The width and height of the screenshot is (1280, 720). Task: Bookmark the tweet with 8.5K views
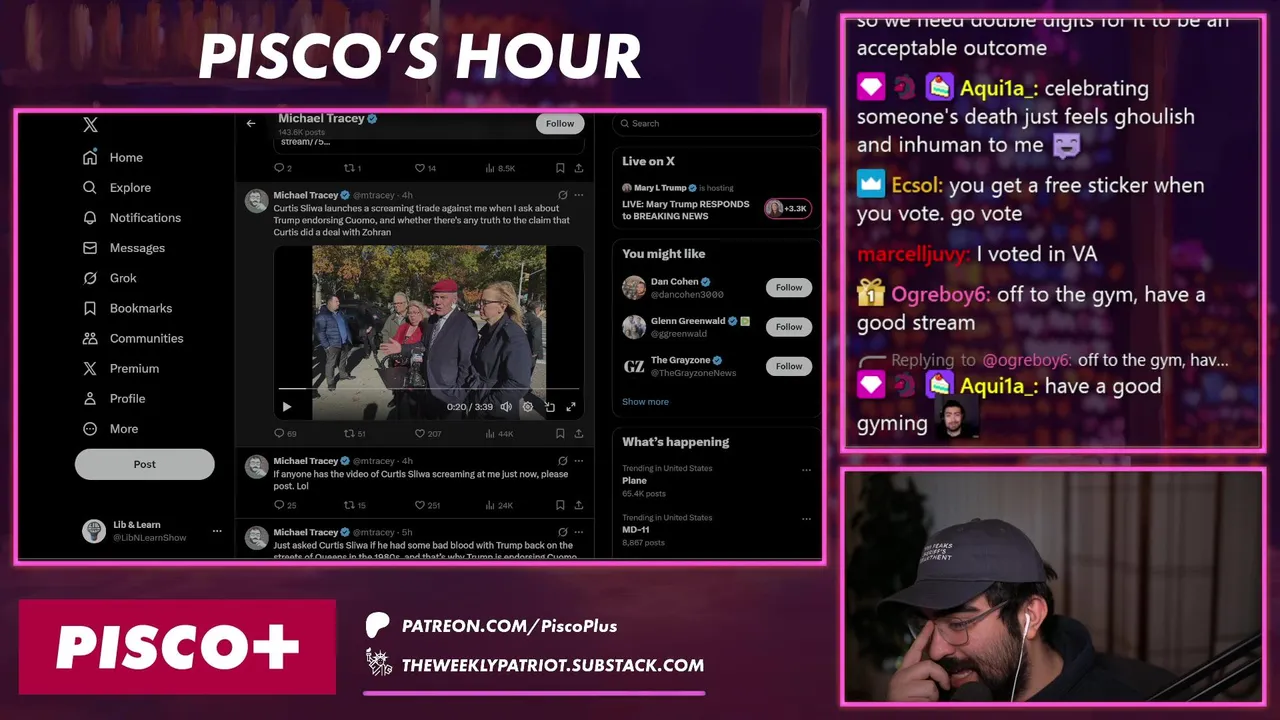click(560, 168)
